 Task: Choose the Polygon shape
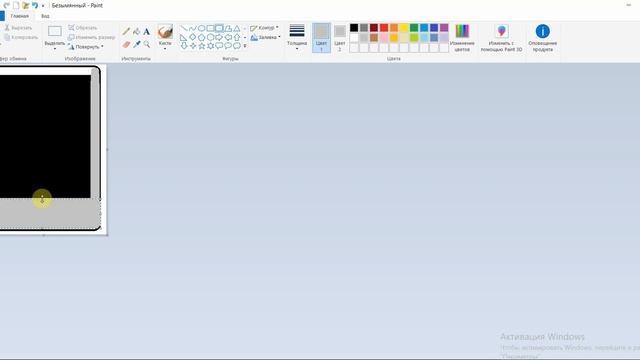tap(228, 28)
